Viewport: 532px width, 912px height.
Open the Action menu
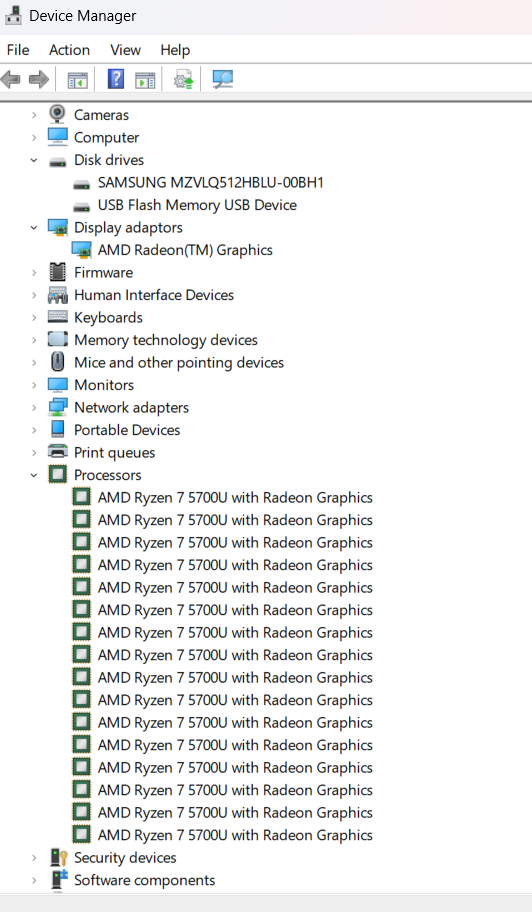pyautogui.click(x=69, y=50)
